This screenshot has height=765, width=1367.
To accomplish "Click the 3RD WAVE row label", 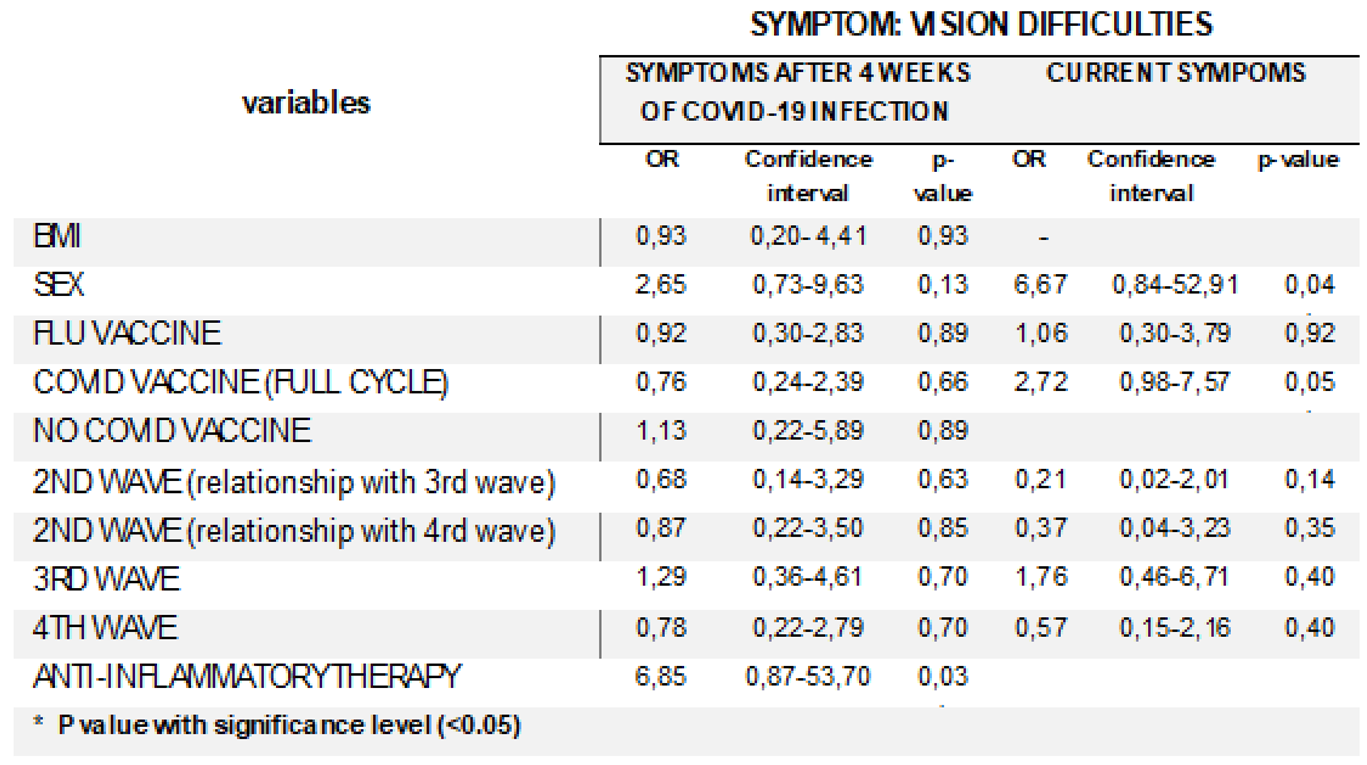I will click(106, 578).
